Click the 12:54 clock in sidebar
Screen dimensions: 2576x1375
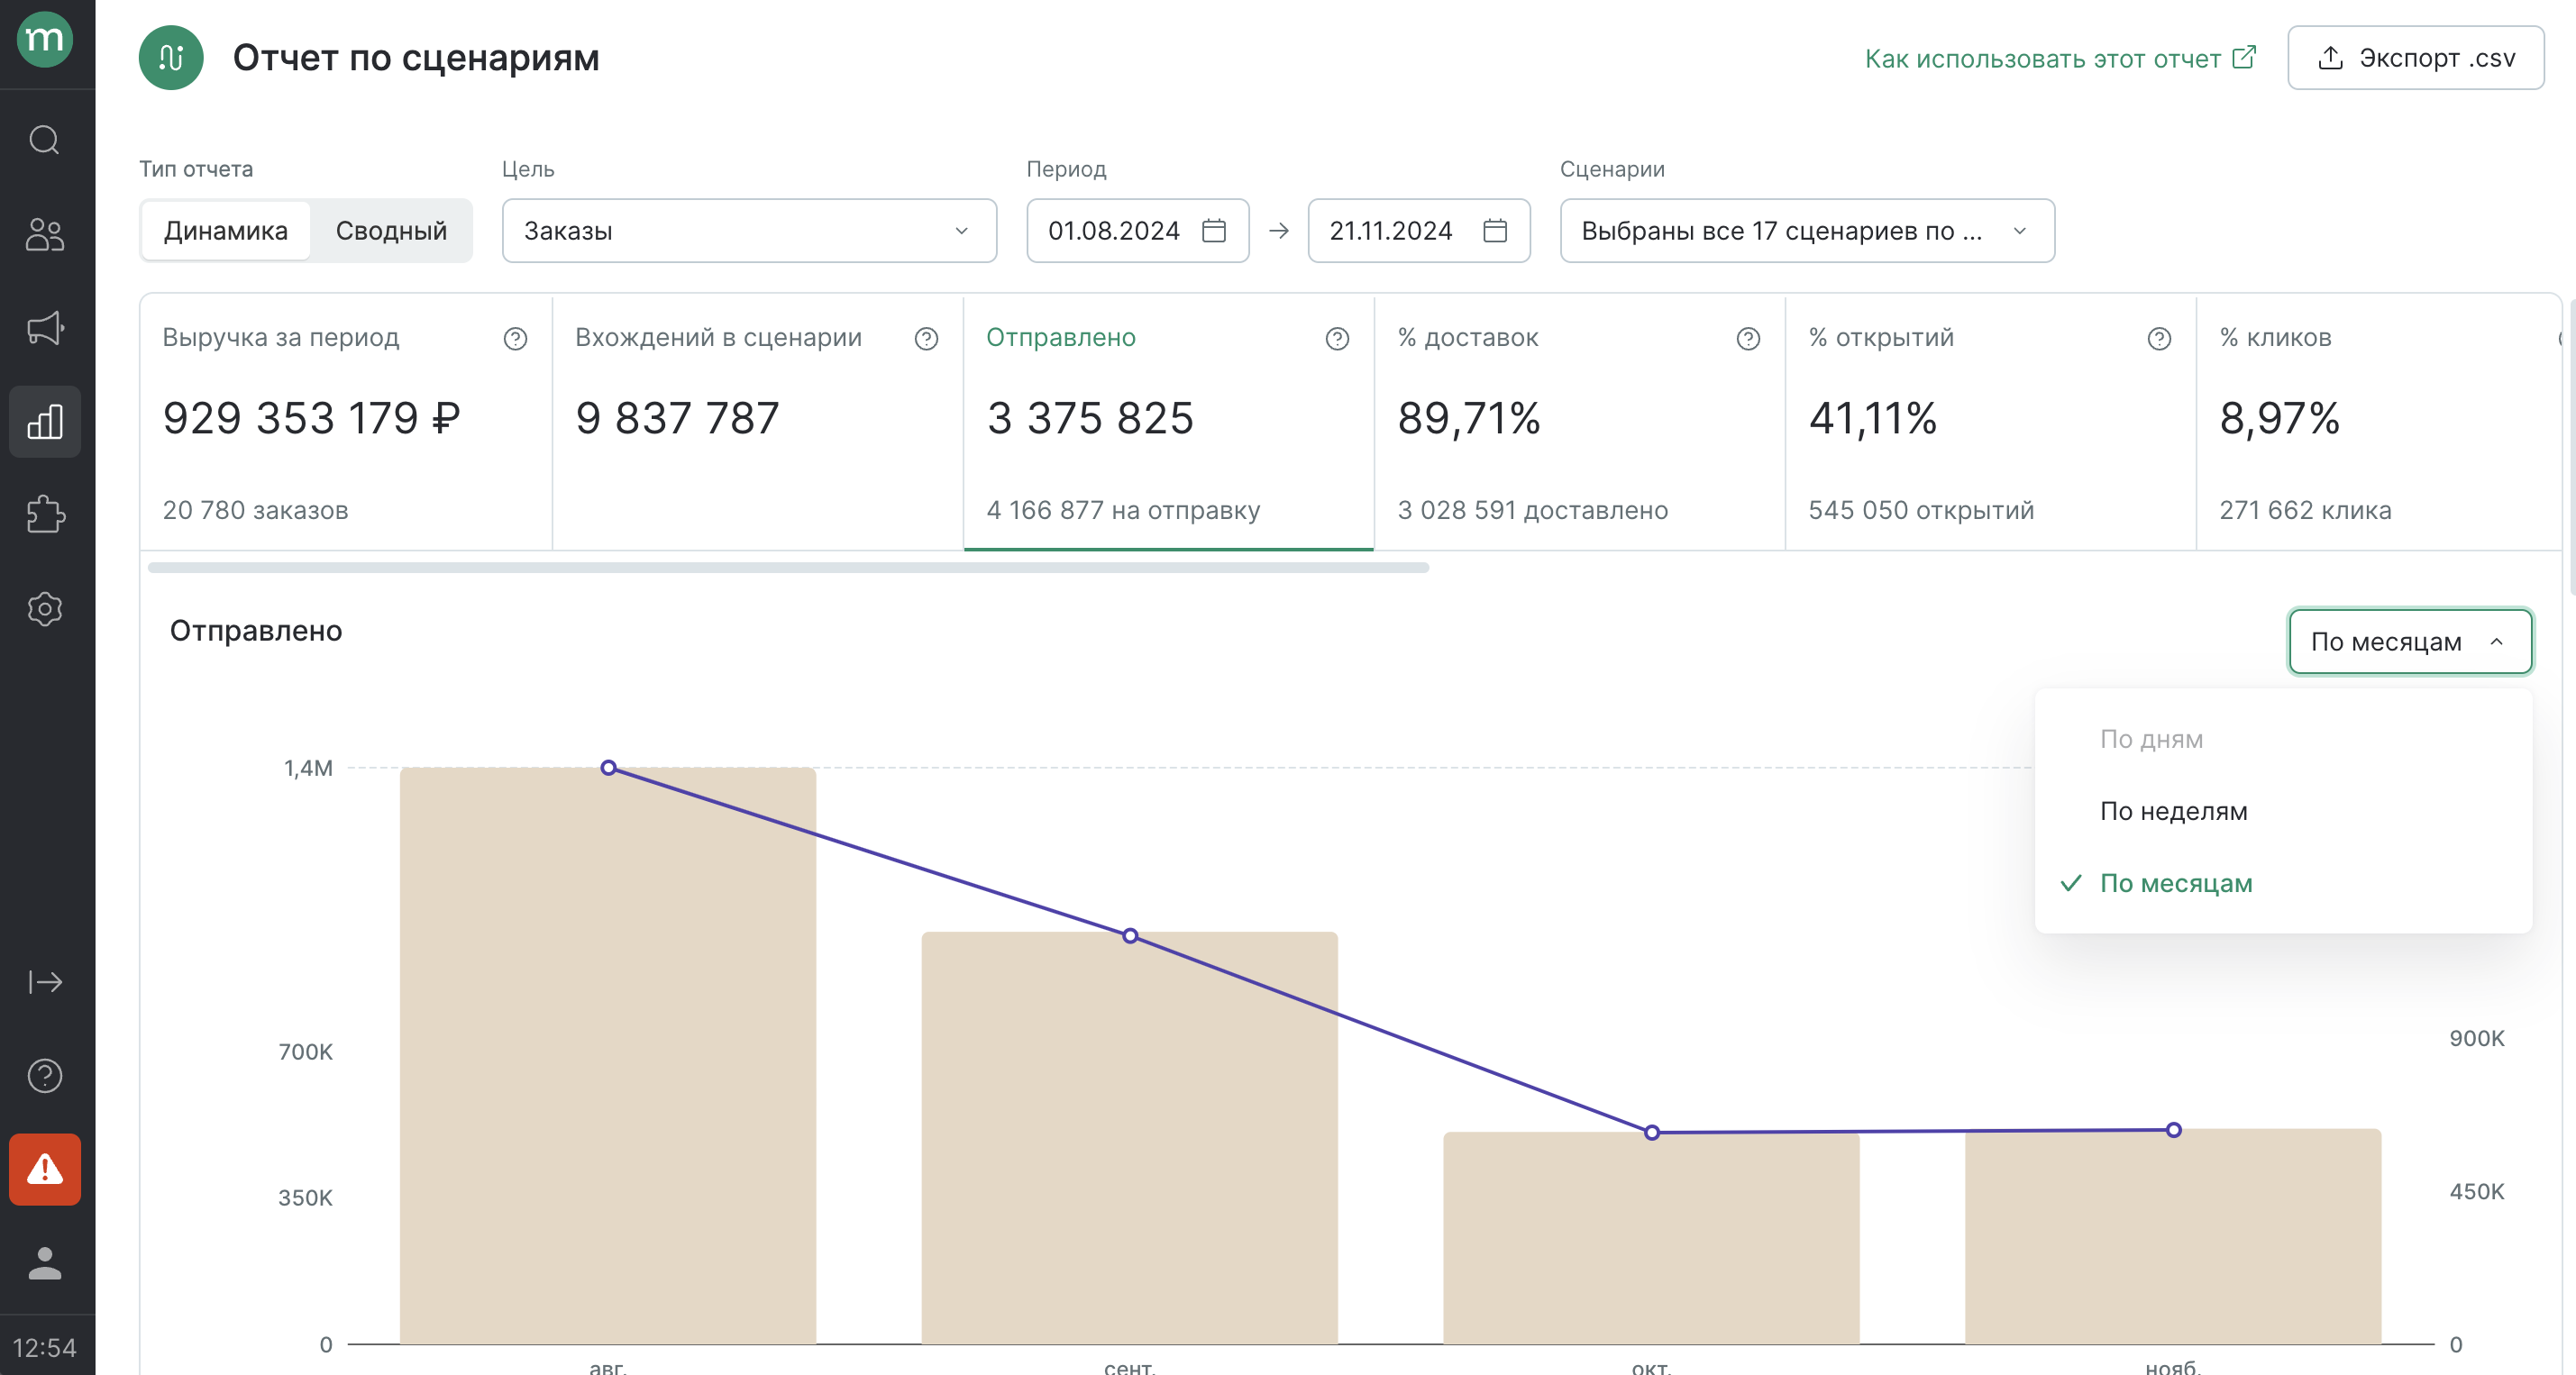tap(45, 1348)
